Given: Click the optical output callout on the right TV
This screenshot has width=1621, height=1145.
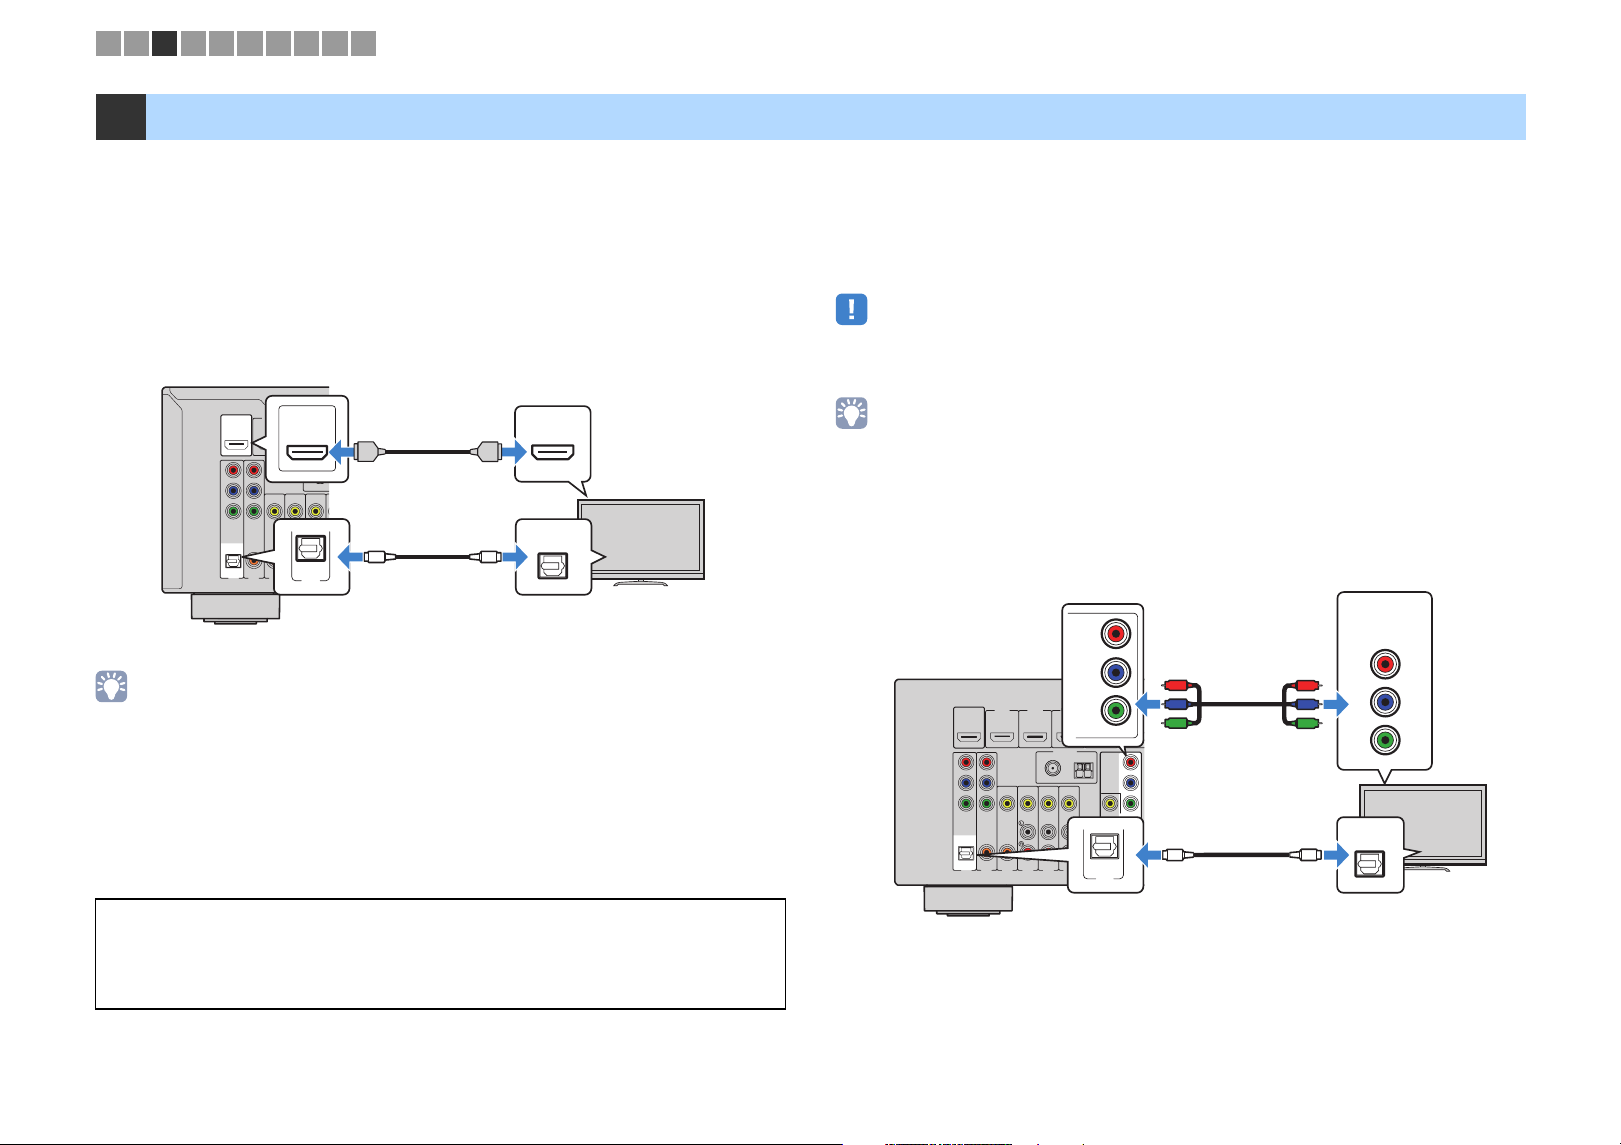Looking at the screenshot, I should tap(1370, 855).
